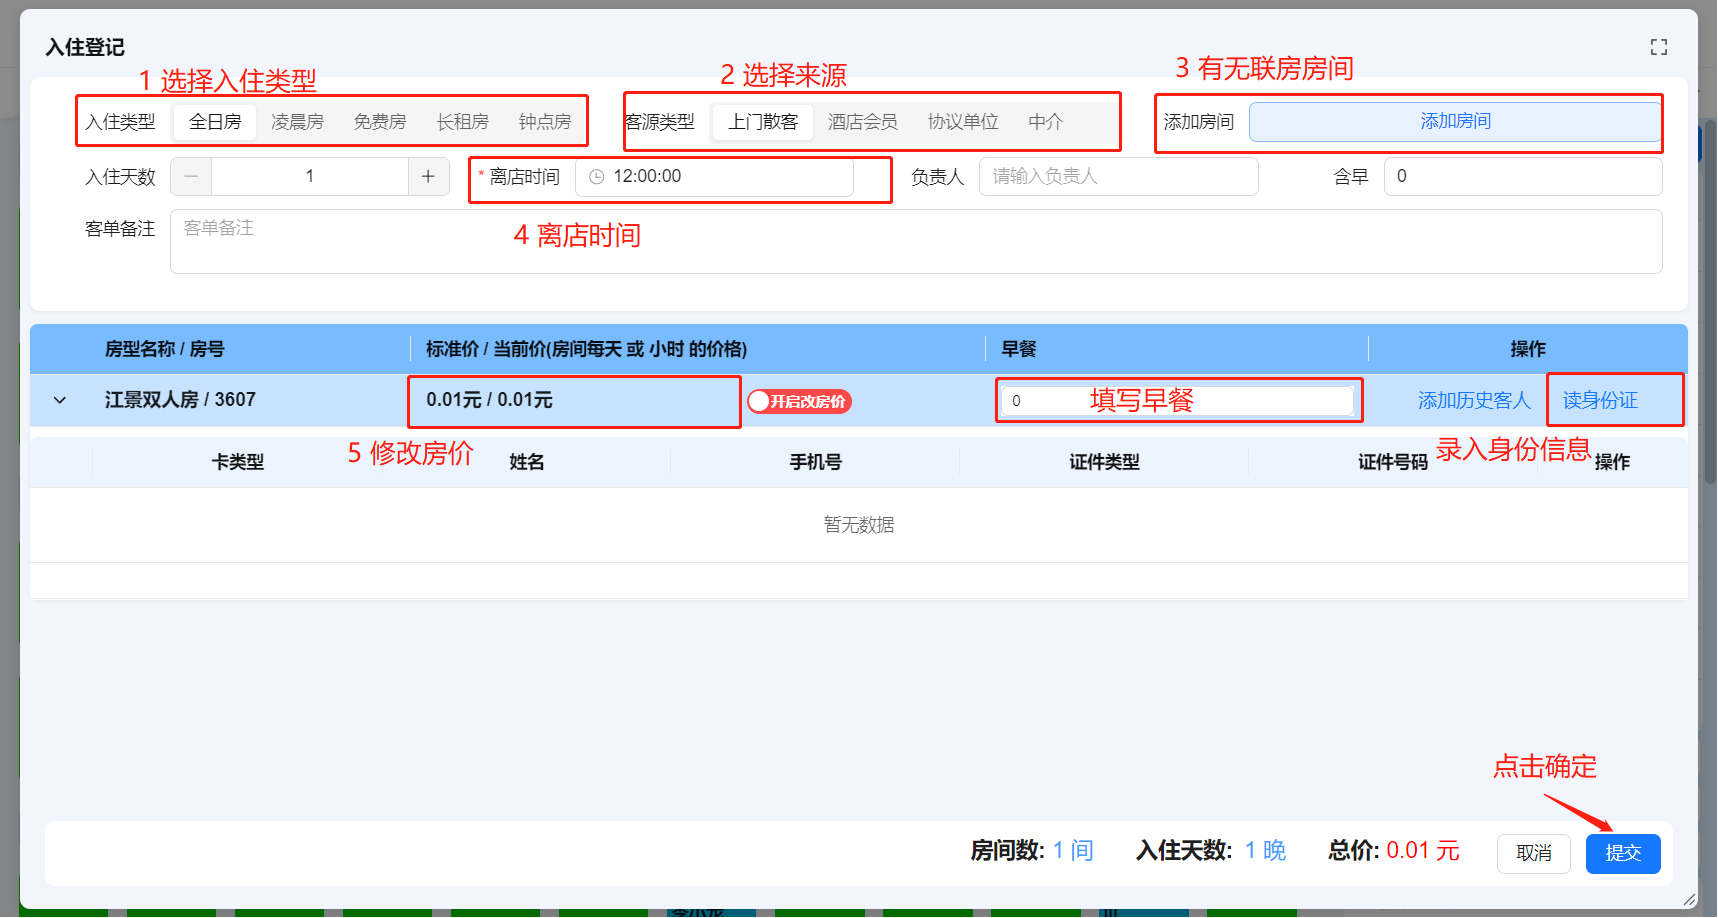Focus the 负责人 input field
This screenshot has height=918, width=1718.
[x=1117, y=177]
